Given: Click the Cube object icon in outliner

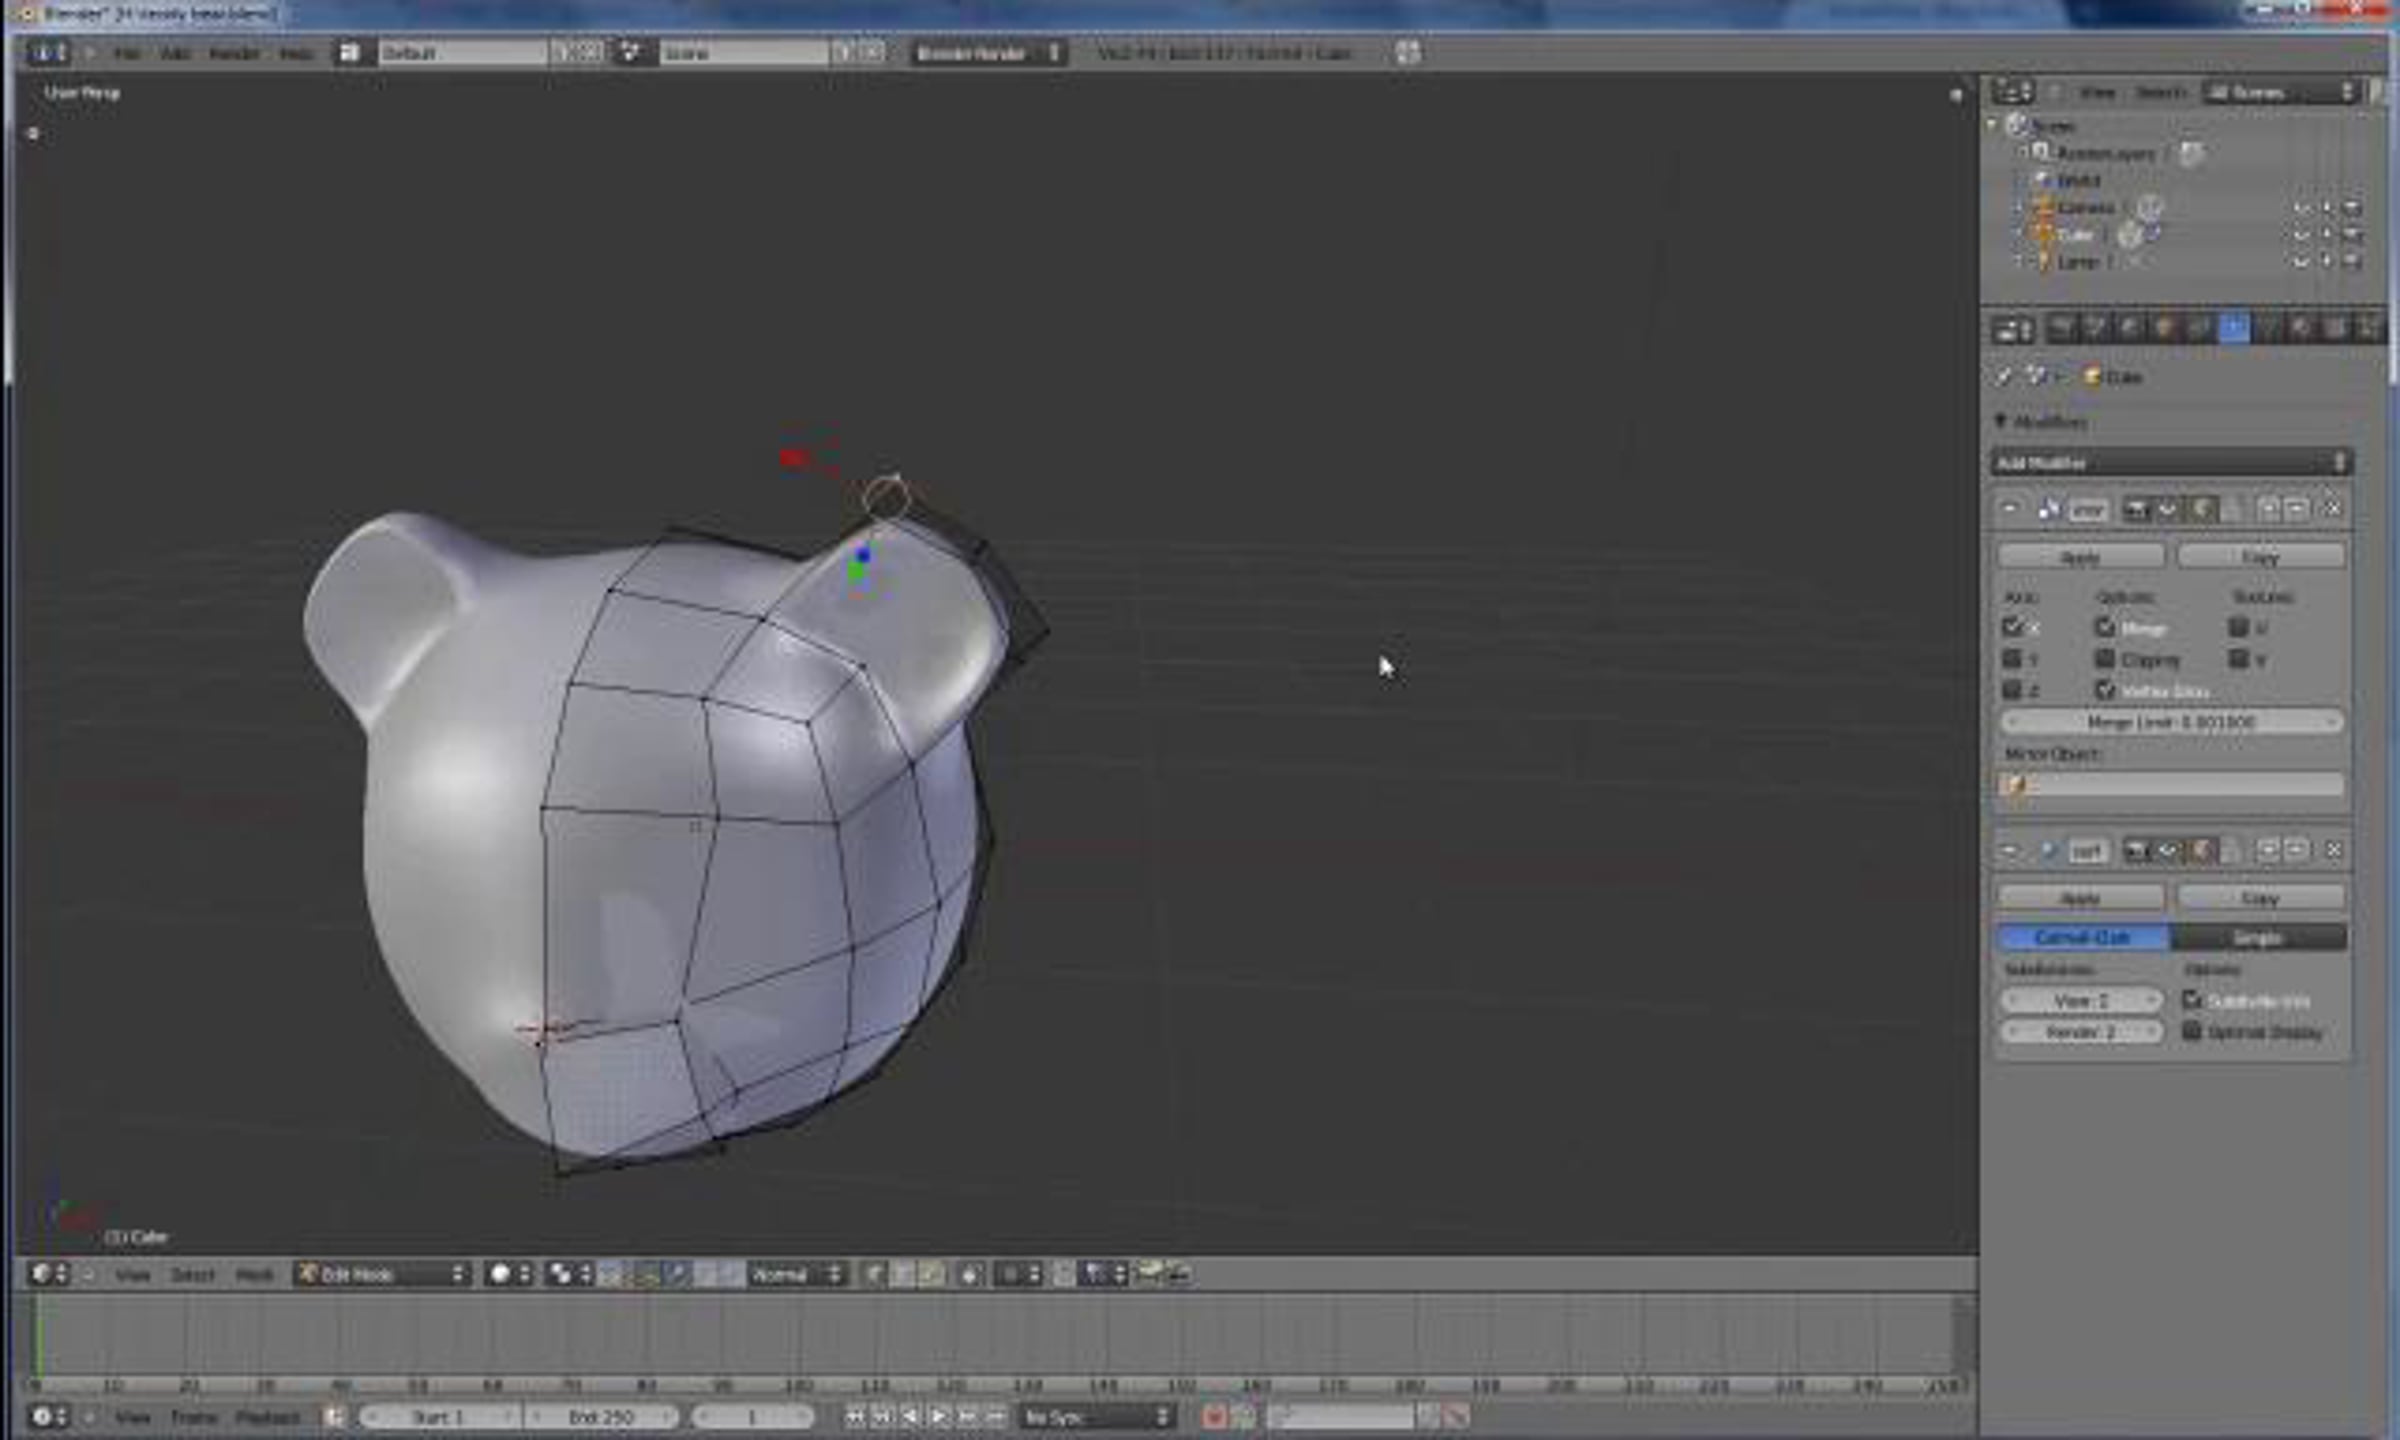Looking at the screenshot, I should coord(2042,235).
